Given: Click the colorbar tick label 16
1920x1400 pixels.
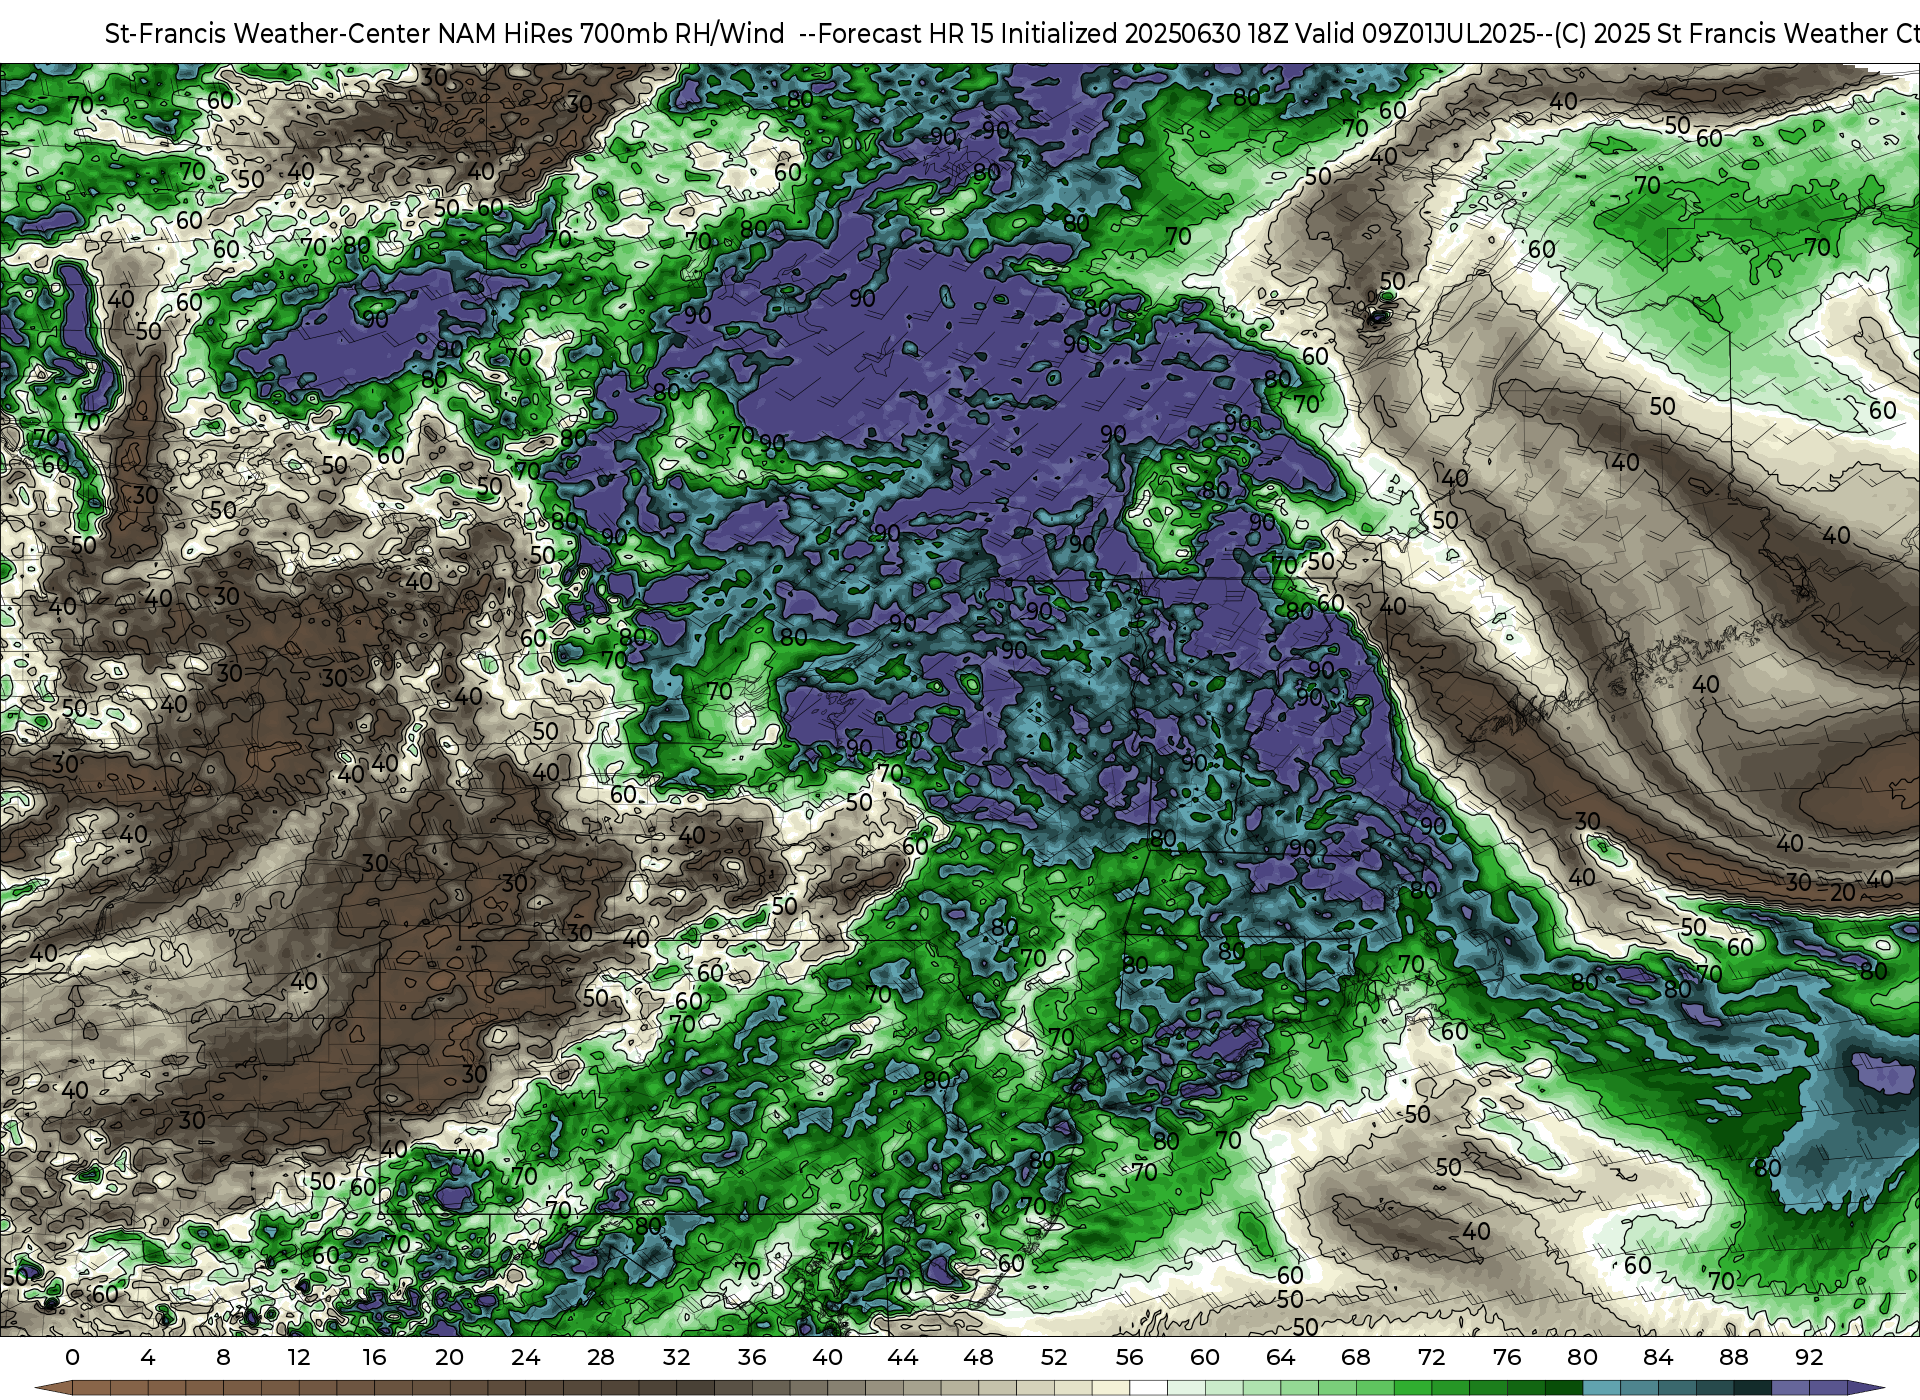Looking at the screenshot, I should point(374,1358).
